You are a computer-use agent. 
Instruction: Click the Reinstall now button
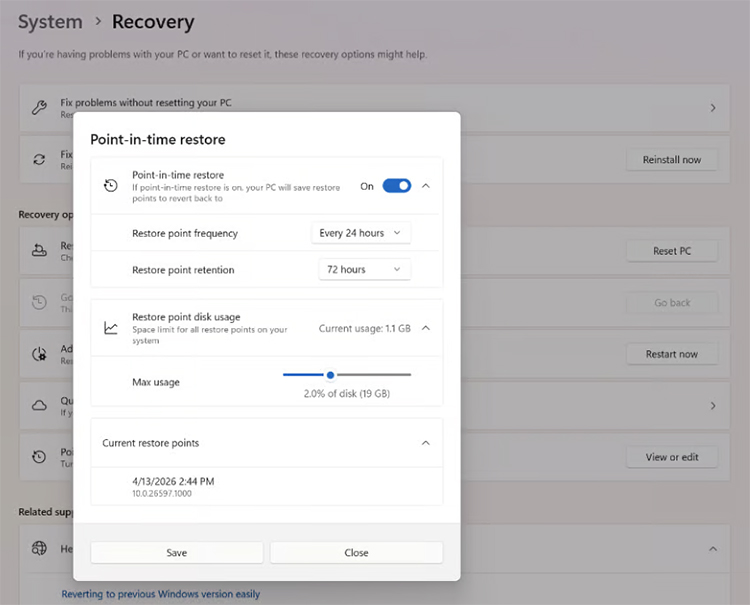(672, 160)
